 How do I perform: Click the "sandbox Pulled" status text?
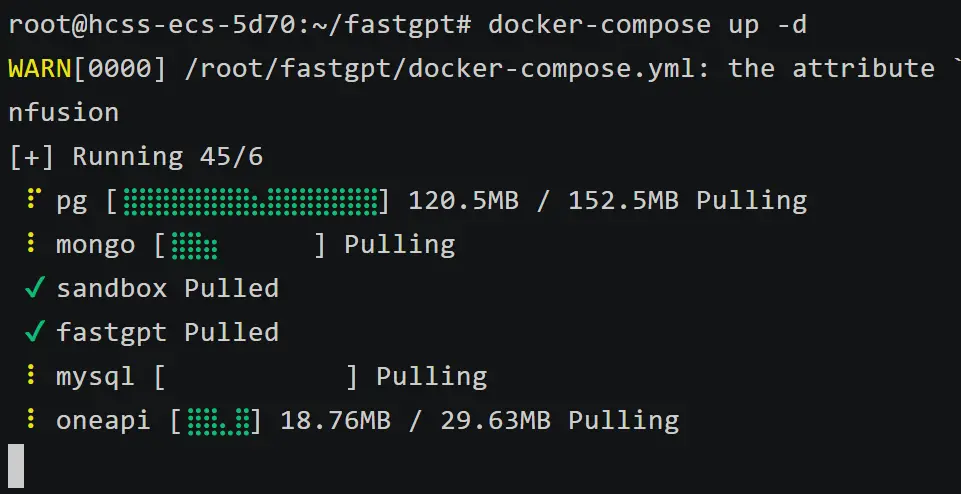(167, 289)
